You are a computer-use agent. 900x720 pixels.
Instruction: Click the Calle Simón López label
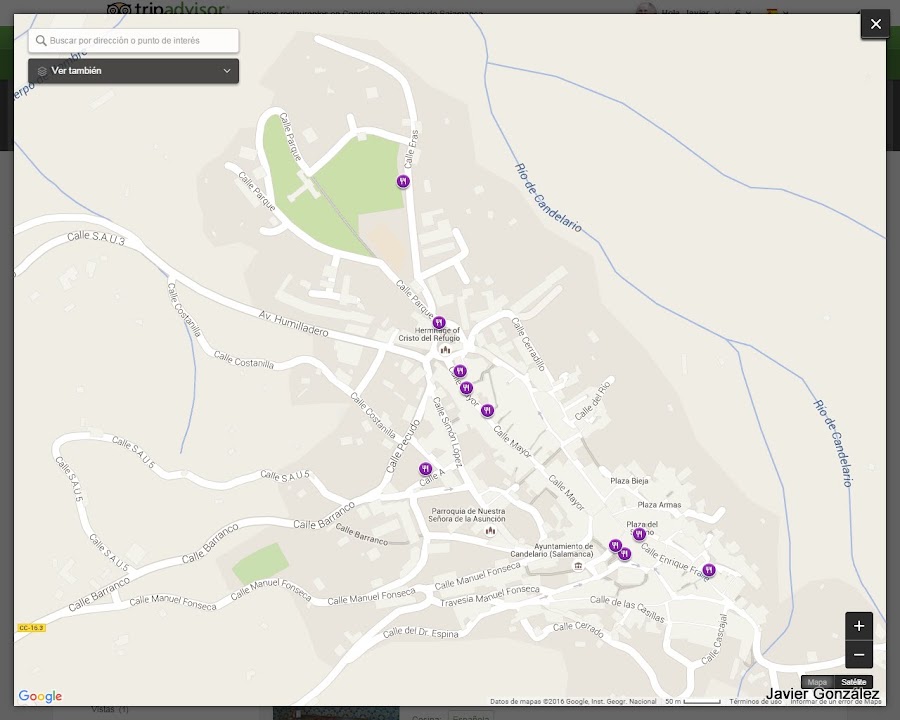[447, 431]
